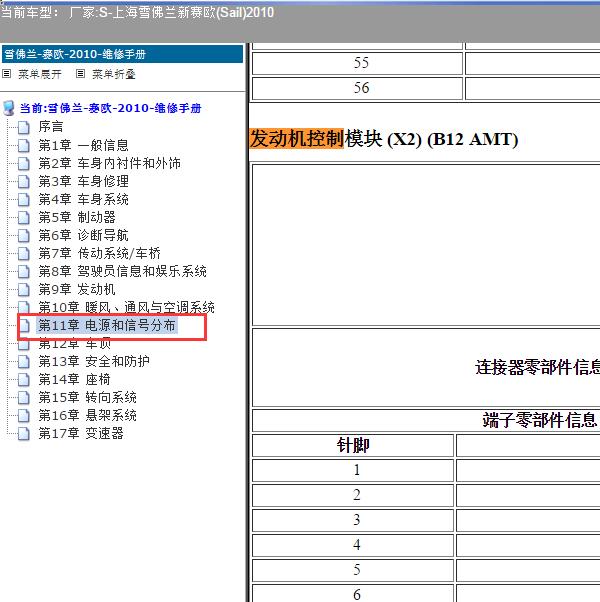Click pin number 4 cell

point(353,545)
